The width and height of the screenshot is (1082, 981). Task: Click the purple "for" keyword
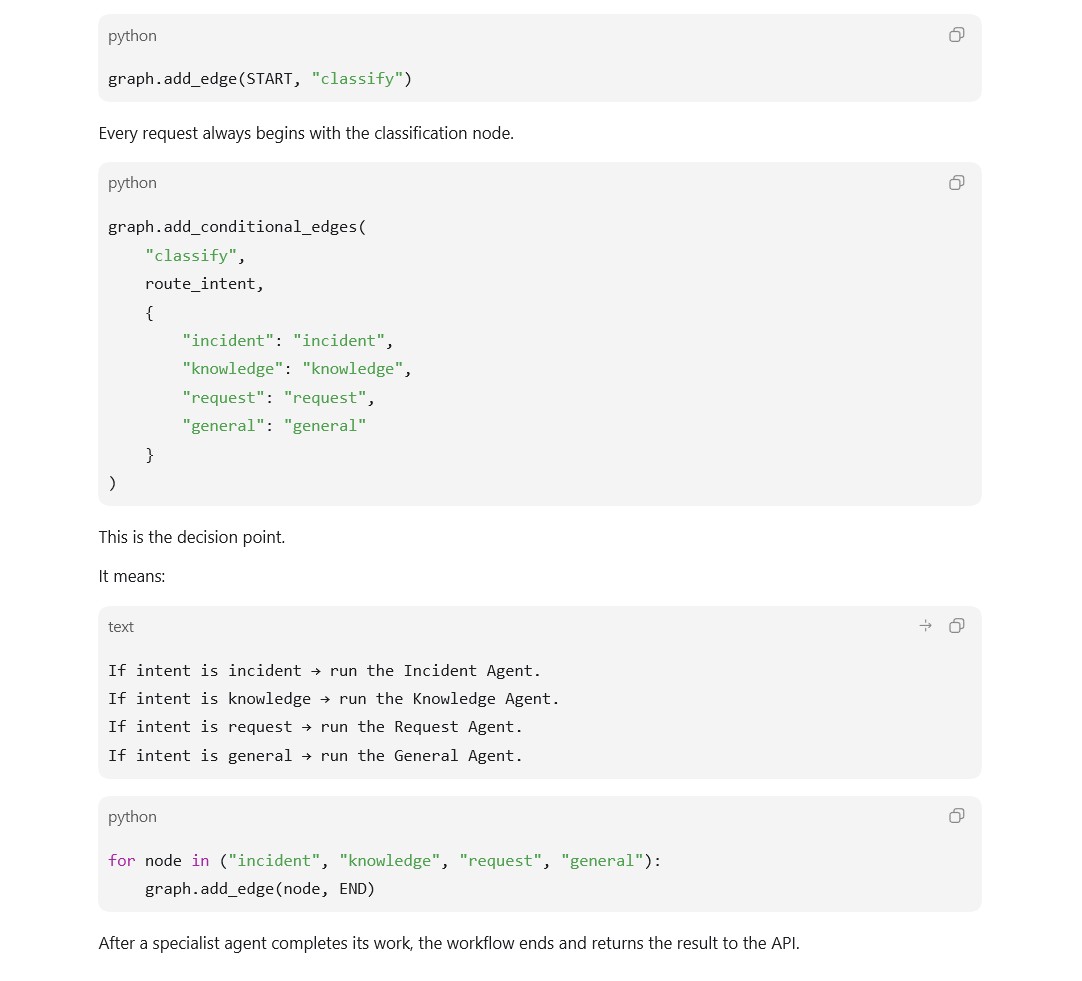(x=121, y=860)
